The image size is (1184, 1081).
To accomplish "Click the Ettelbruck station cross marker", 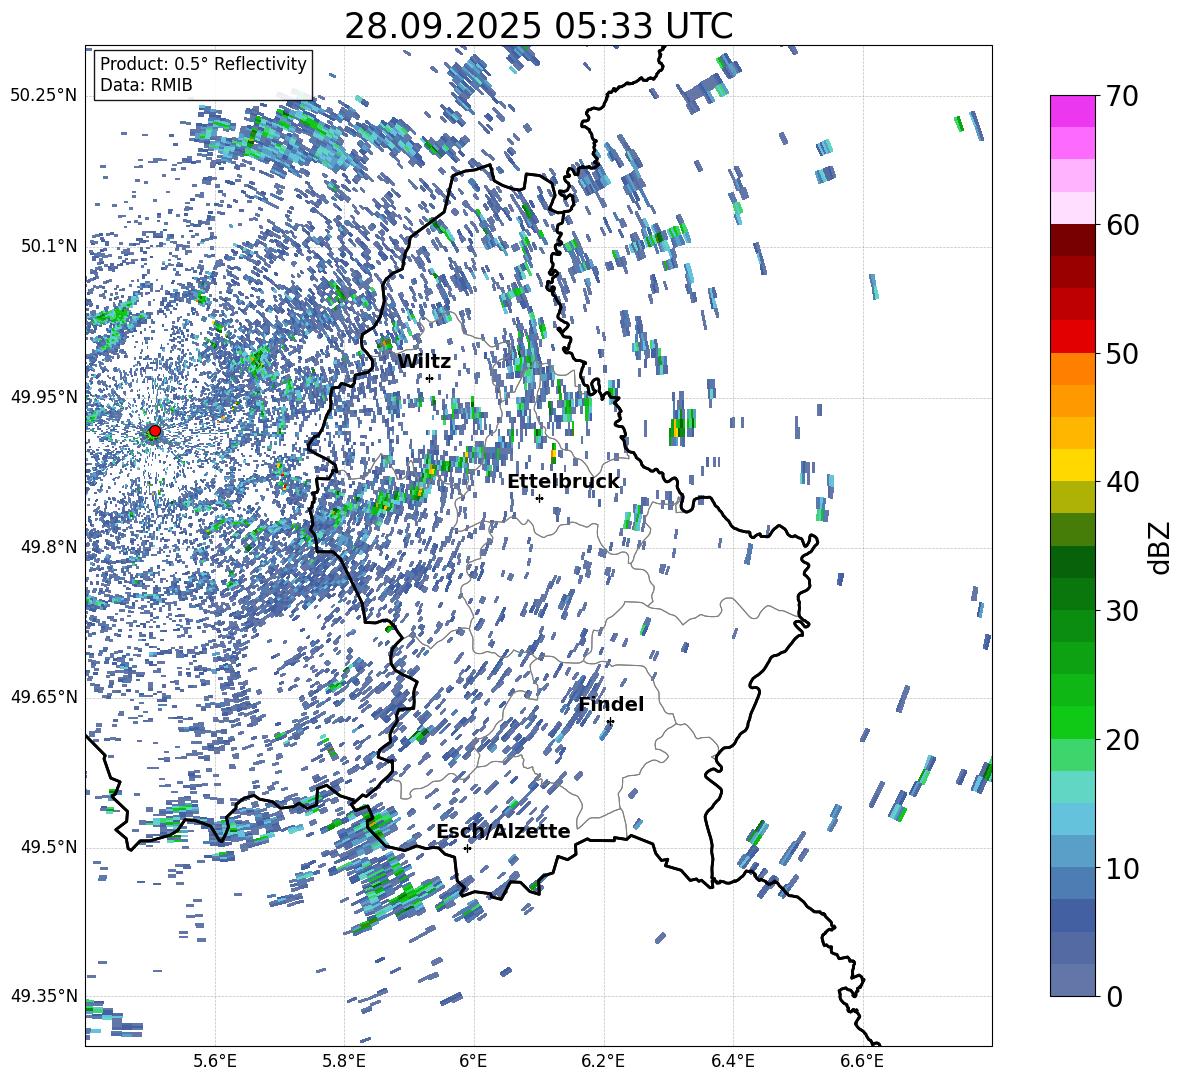I will pyautogui.click(x=539, y=498).
